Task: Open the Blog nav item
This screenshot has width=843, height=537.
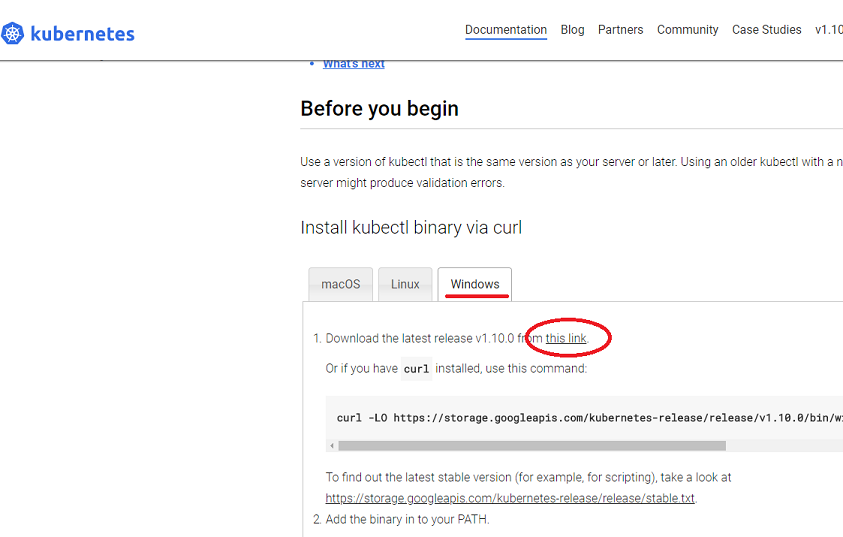Action: 573,30
